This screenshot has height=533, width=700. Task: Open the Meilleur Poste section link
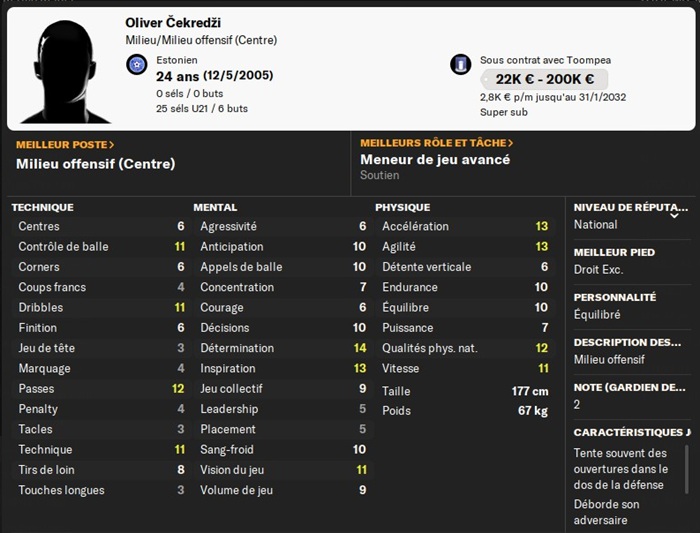65,144
